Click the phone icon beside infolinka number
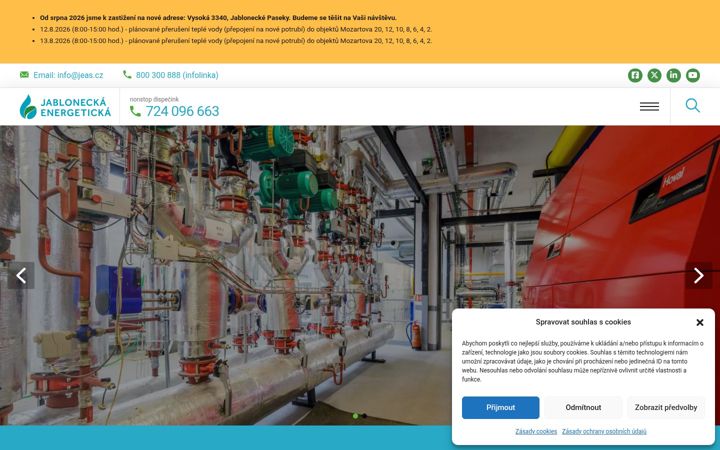The image size is (720, 450). (127, 74)
